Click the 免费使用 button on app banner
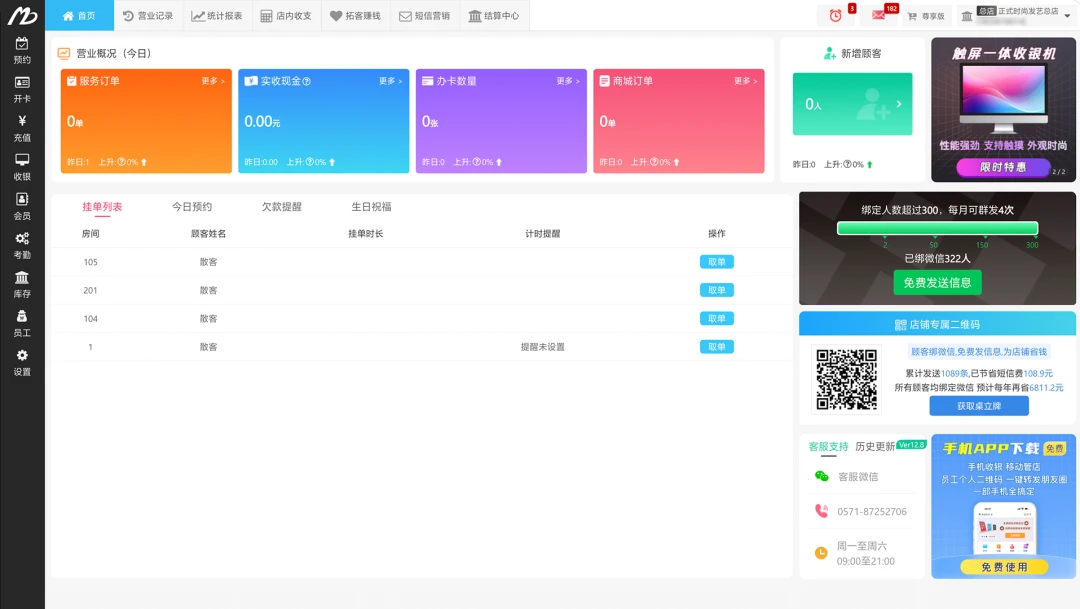Viewport: 1080px width, 609px height. coord(1004,567)
